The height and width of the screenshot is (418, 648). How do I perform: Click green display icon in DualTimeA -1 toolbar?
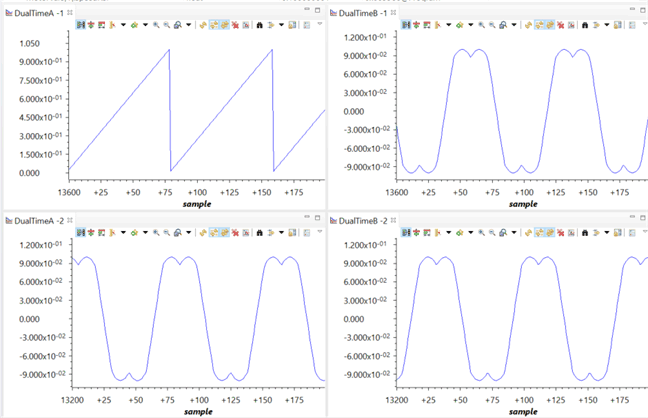[x=134, y=25]
